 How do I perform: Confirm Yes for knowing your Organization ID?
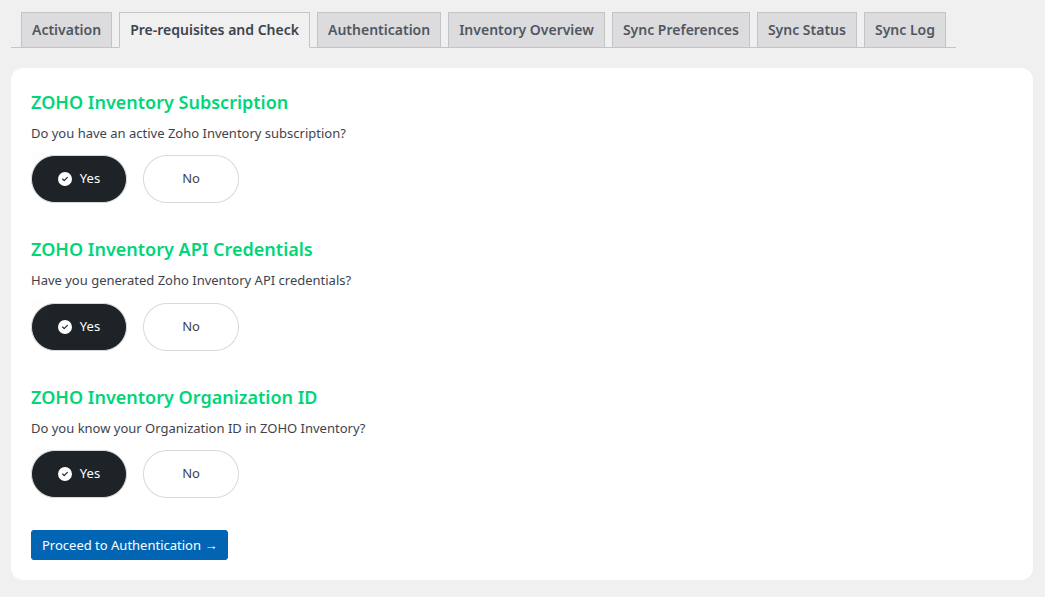pos(79,473)
